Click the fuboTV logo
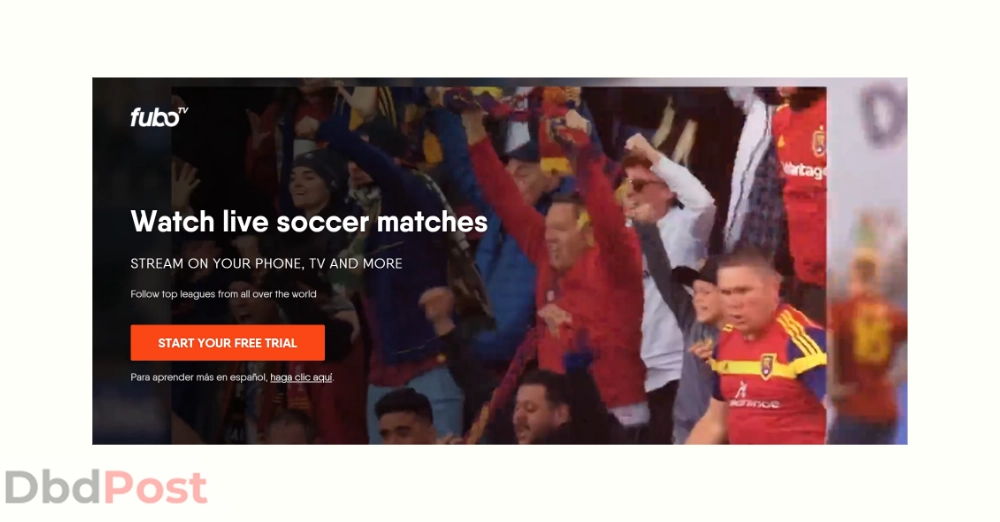The height and width of the screenshot is (522, 1000). tap(159, 117)
